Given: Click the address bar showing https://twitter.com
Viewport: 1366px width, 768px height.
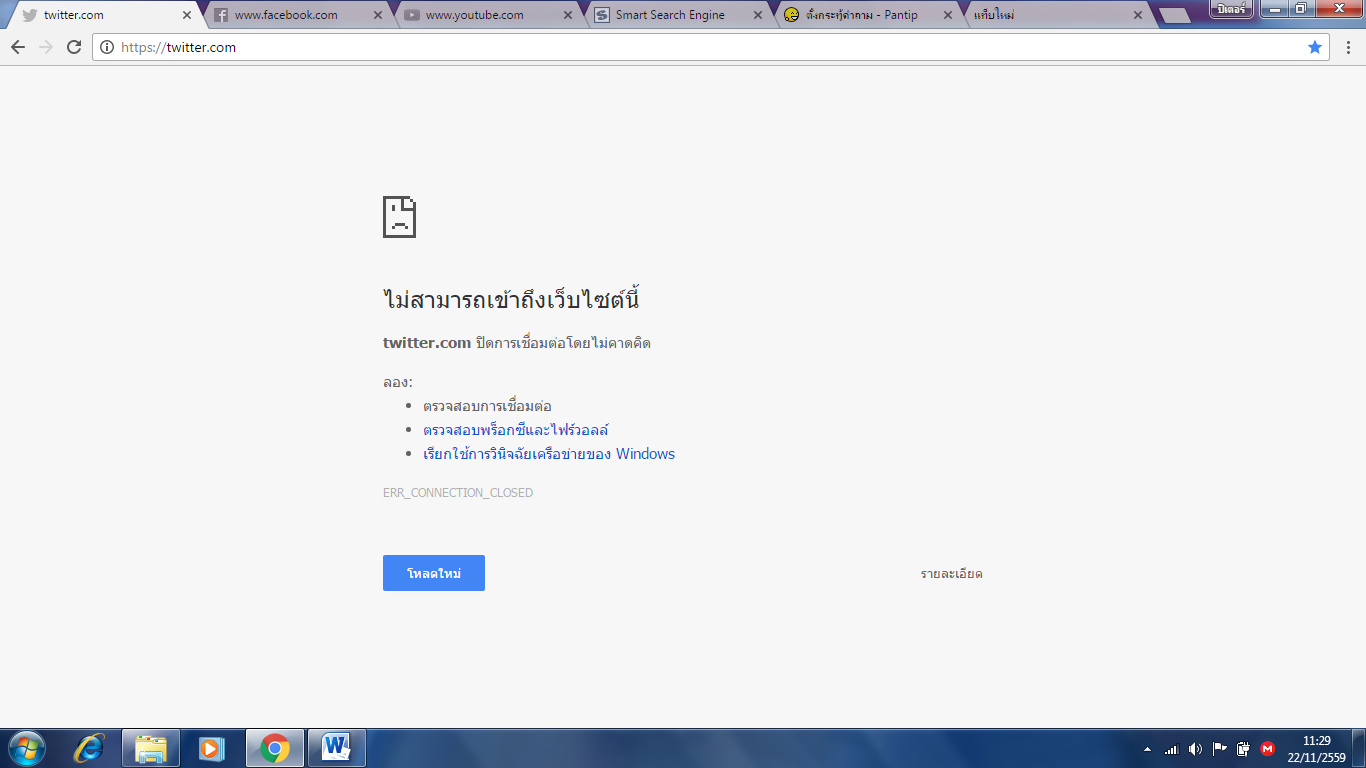Looking at the screenshot, I should (x=711, y=47).
